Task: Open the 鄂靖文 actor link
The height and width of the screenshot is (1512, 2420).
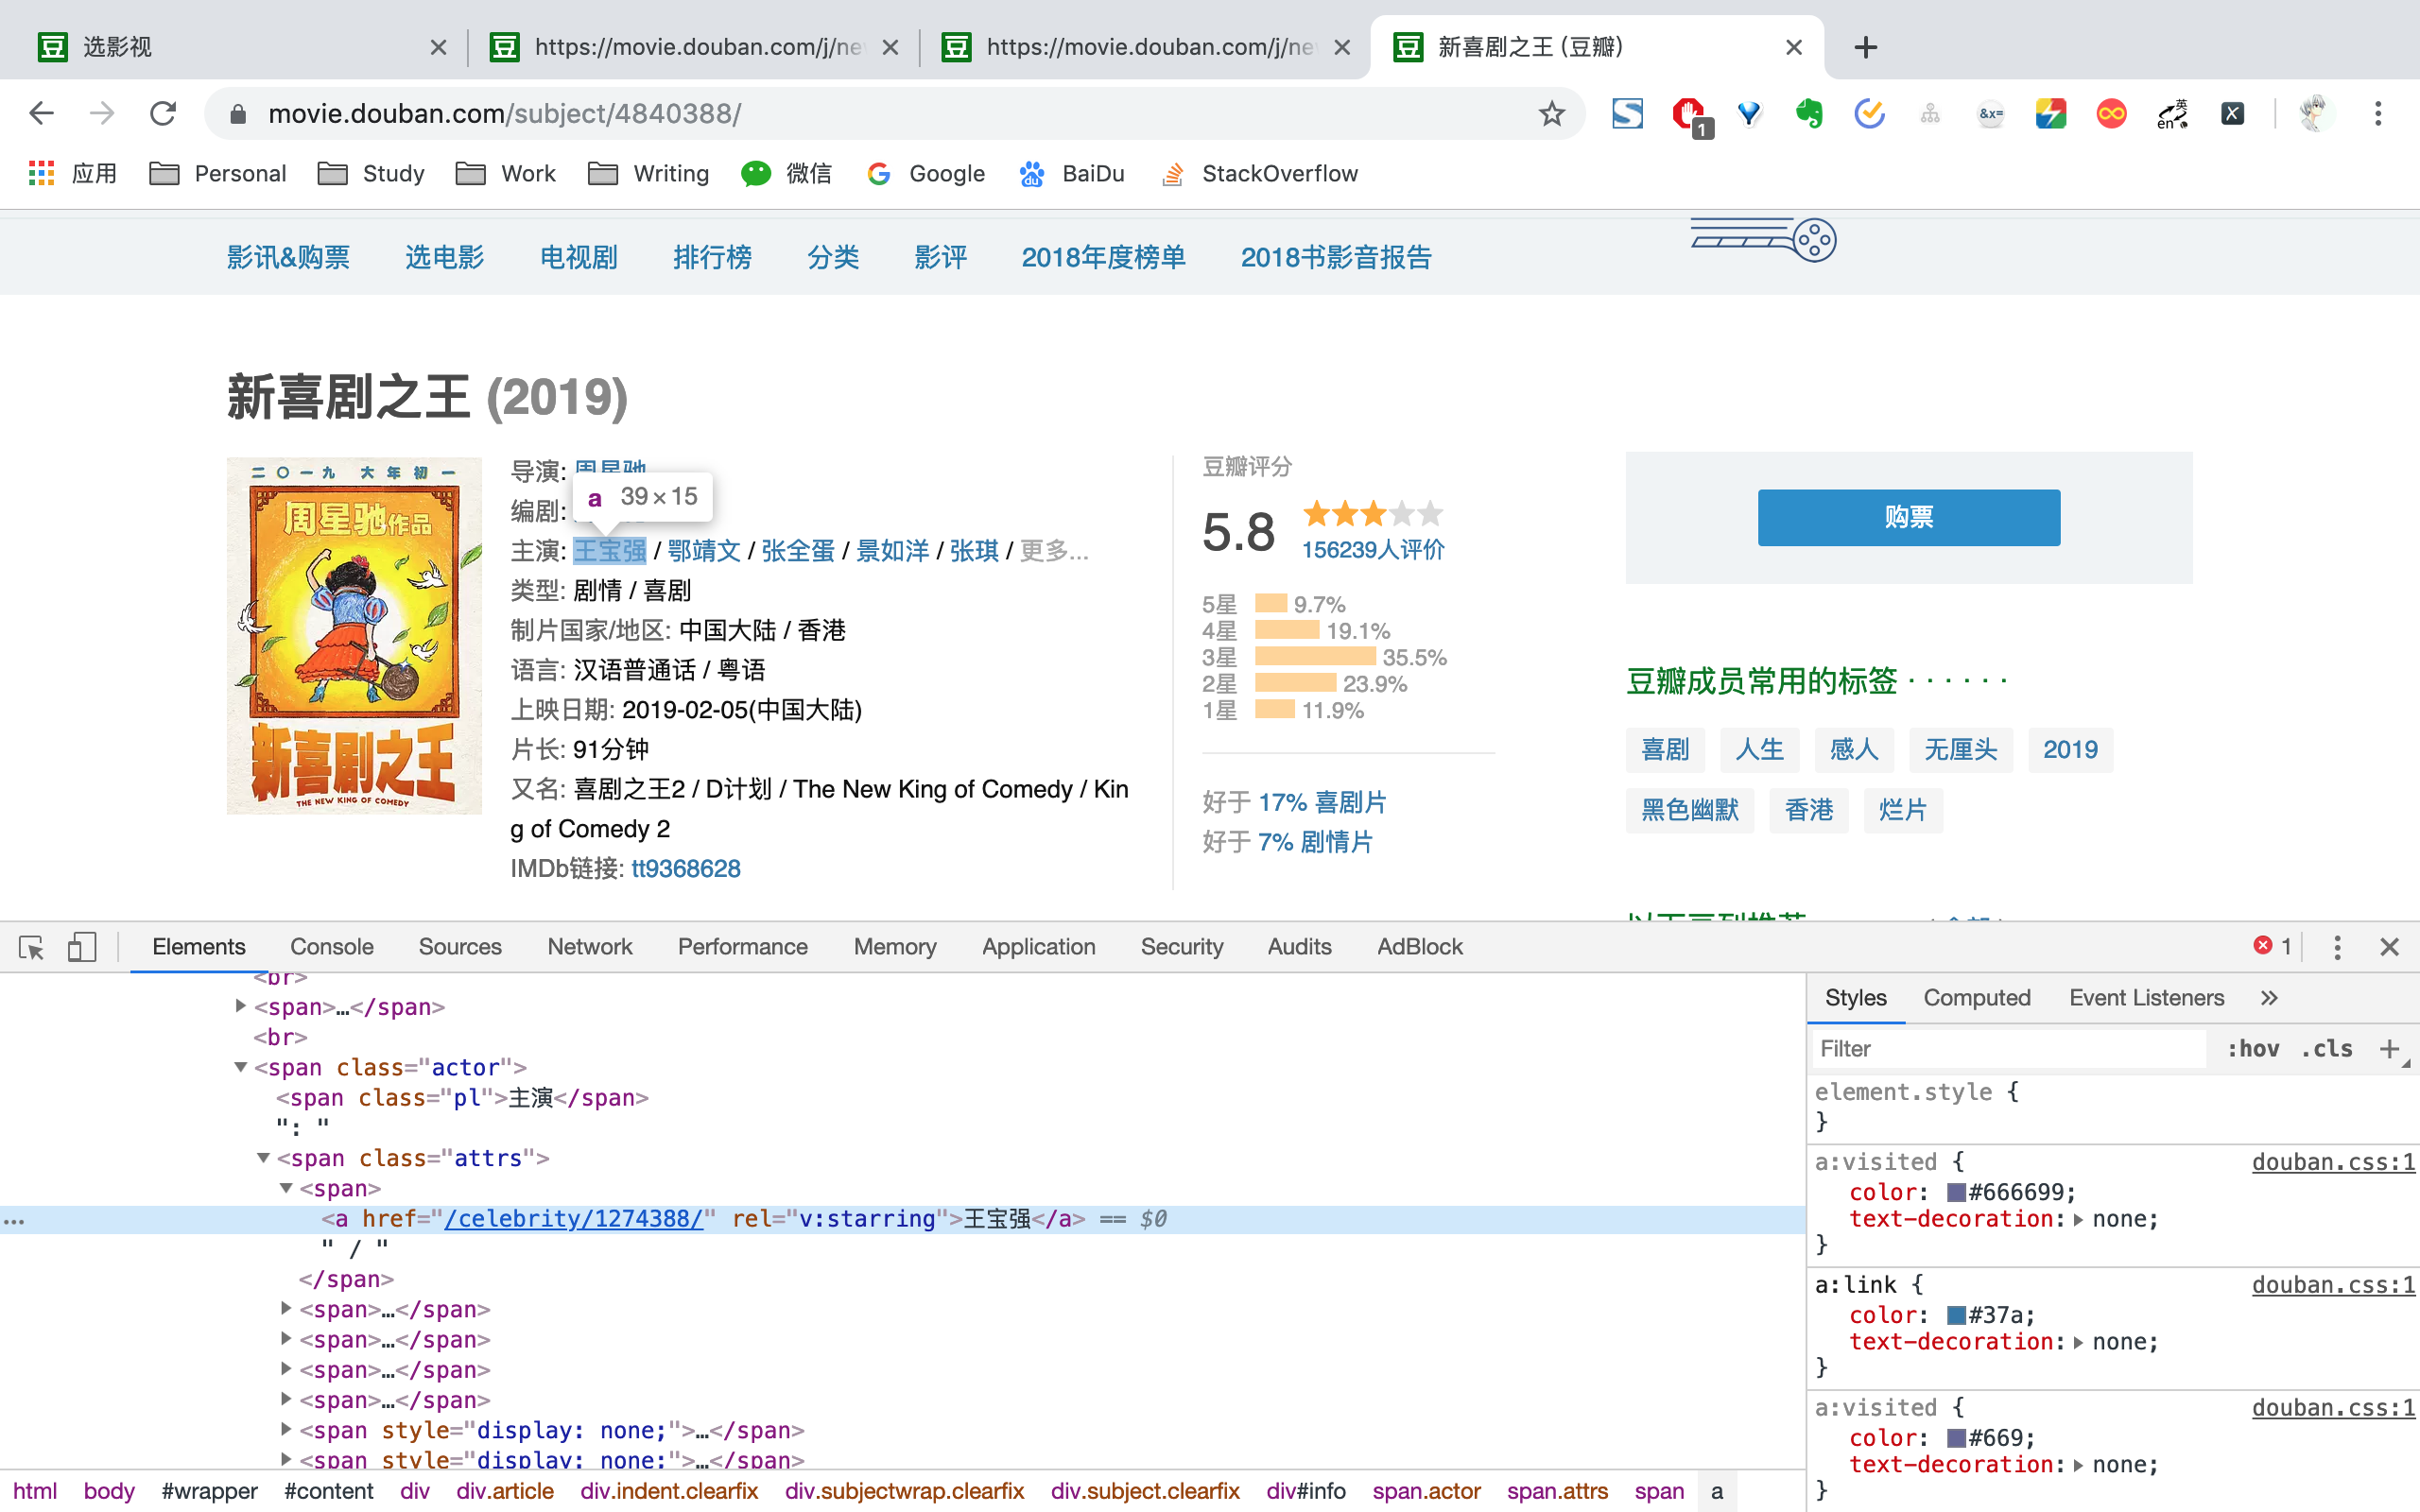Action: (704, 551)
